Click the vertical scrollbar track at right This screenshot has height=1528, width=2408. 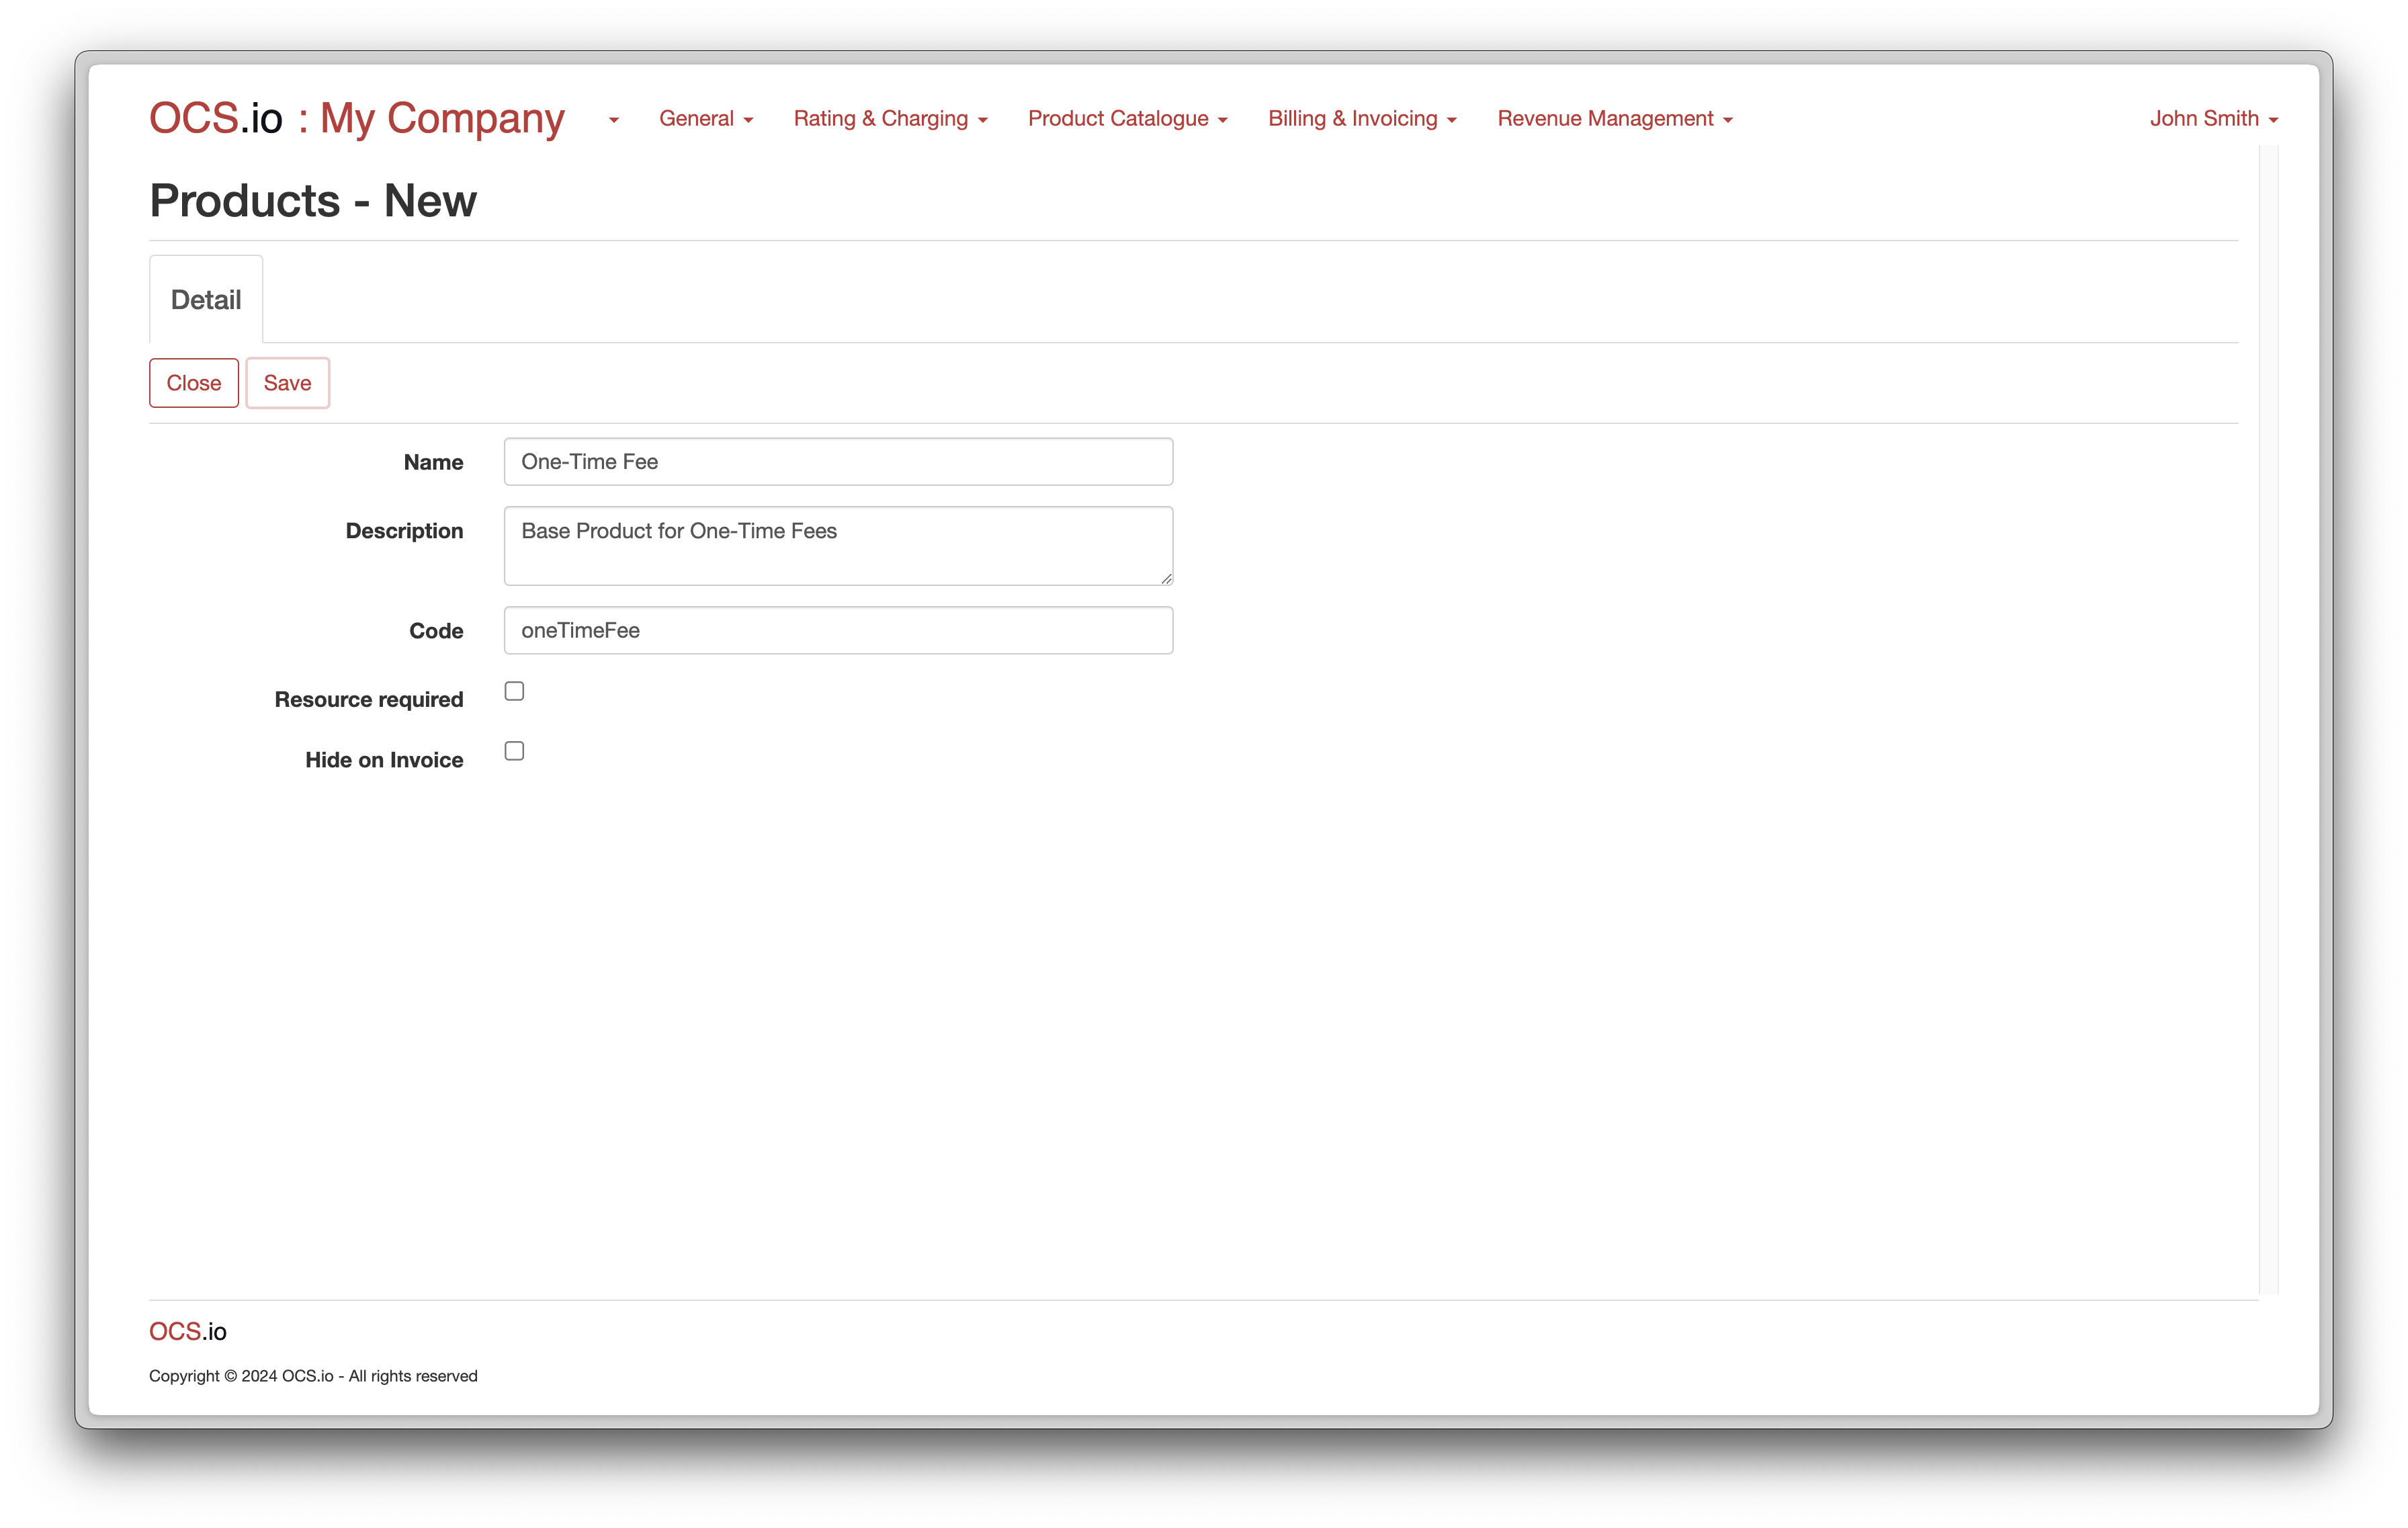(2268, 720)
